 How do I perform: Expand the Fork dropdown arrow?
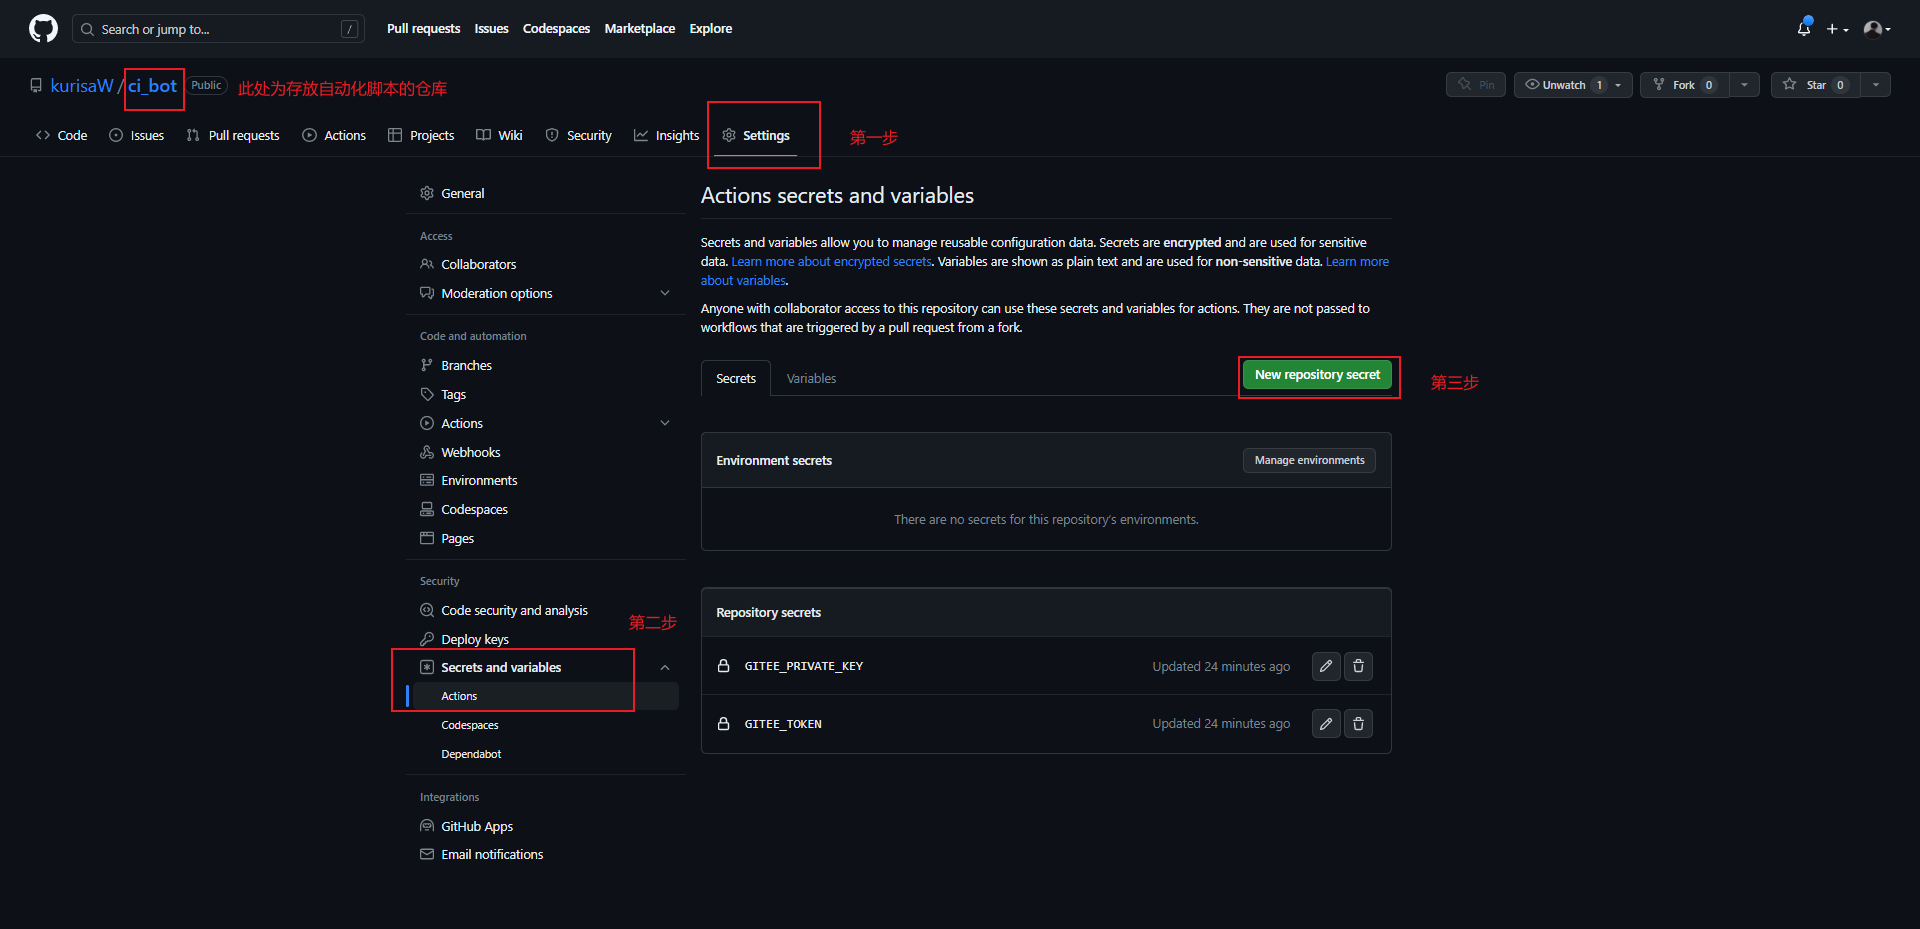pyautogui.click(x=1744, y=85)
